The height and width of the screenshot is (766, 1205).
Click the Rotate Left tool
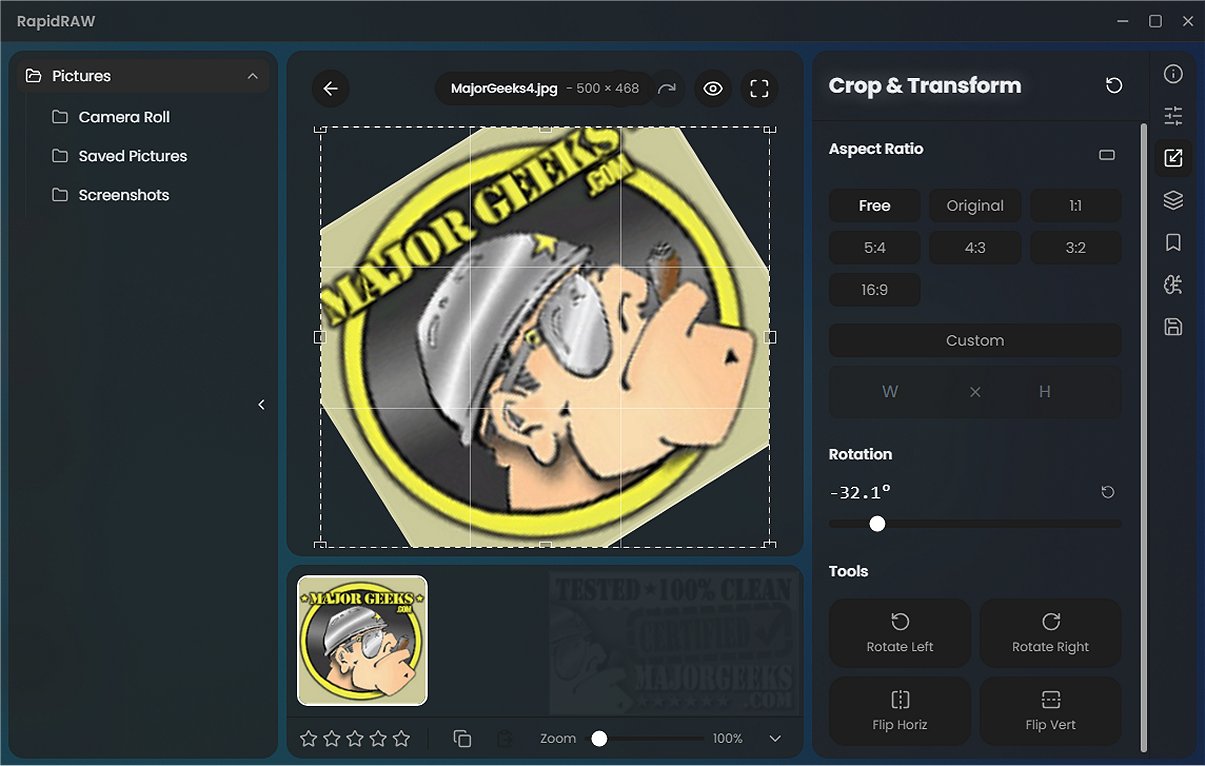[x=900, y=633]
